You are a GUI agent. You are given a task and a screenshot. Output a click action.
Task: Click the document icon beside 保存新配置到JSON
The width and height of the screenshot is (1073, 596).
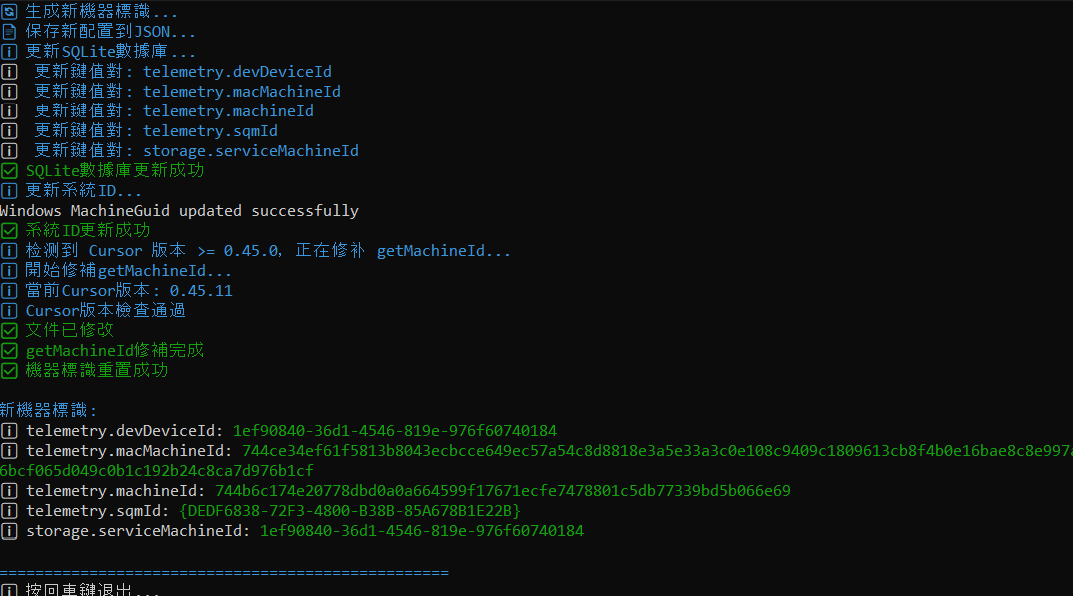(x=9, y=32)
